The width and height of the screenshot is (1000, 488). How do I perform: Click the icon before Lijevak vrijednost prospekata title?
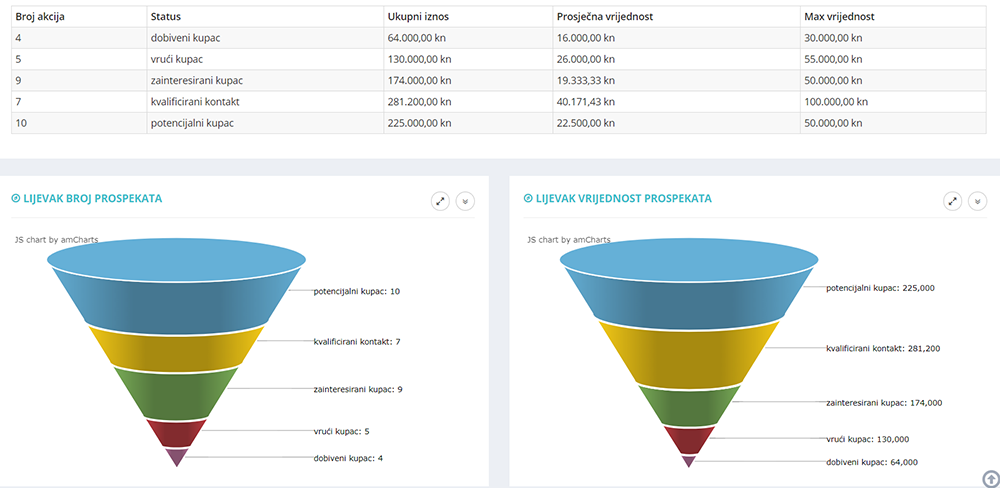(528, 198)
